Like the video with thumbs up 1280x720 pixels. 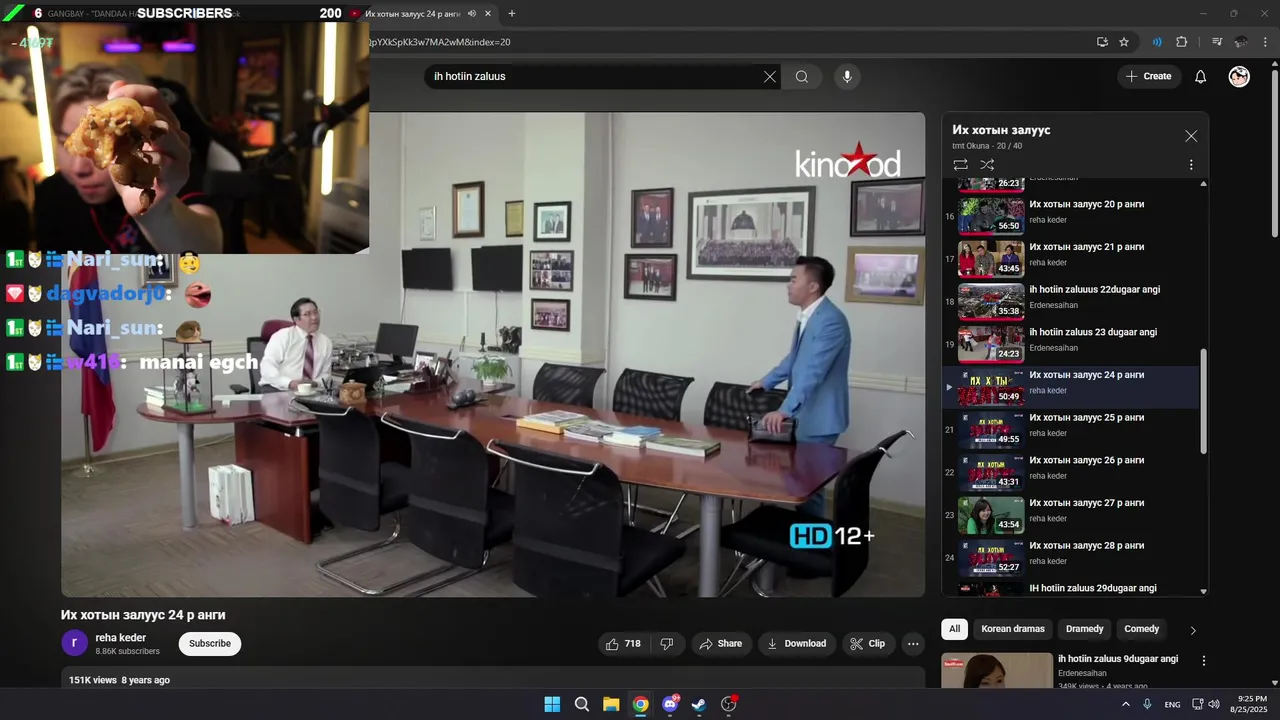coord(622,644)
